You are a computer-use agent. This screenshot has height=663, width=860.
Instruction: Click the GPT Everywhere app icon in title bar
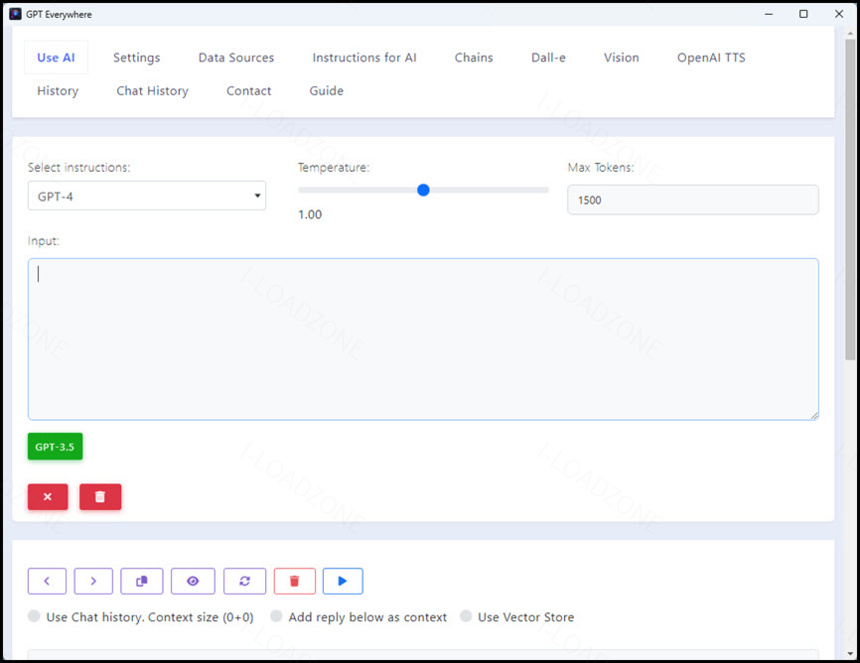coord(15,14)
